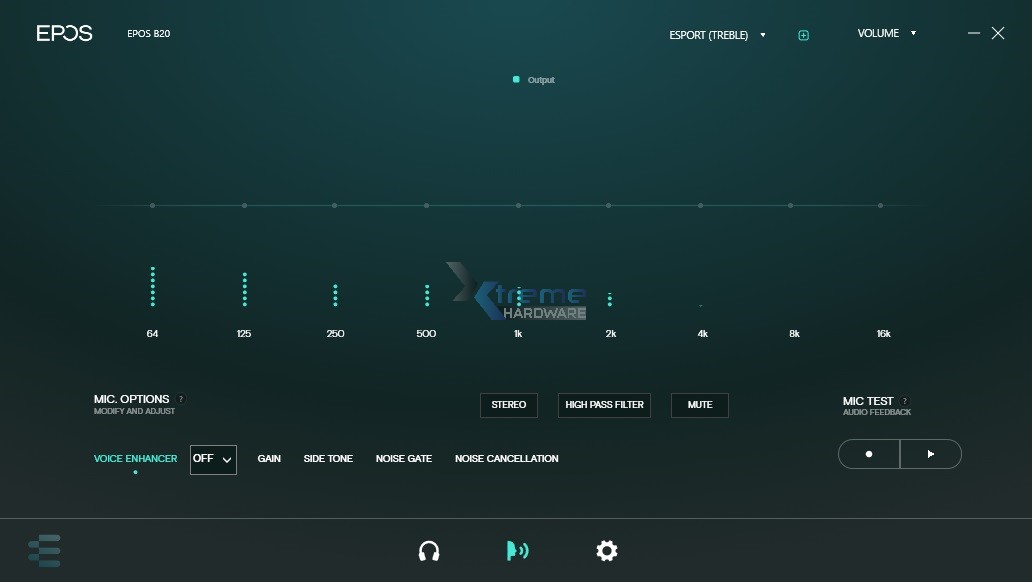This screenshot has height=582, width=1032.
Task: Click the Mic Test help question mark
Action: point(904,401)
